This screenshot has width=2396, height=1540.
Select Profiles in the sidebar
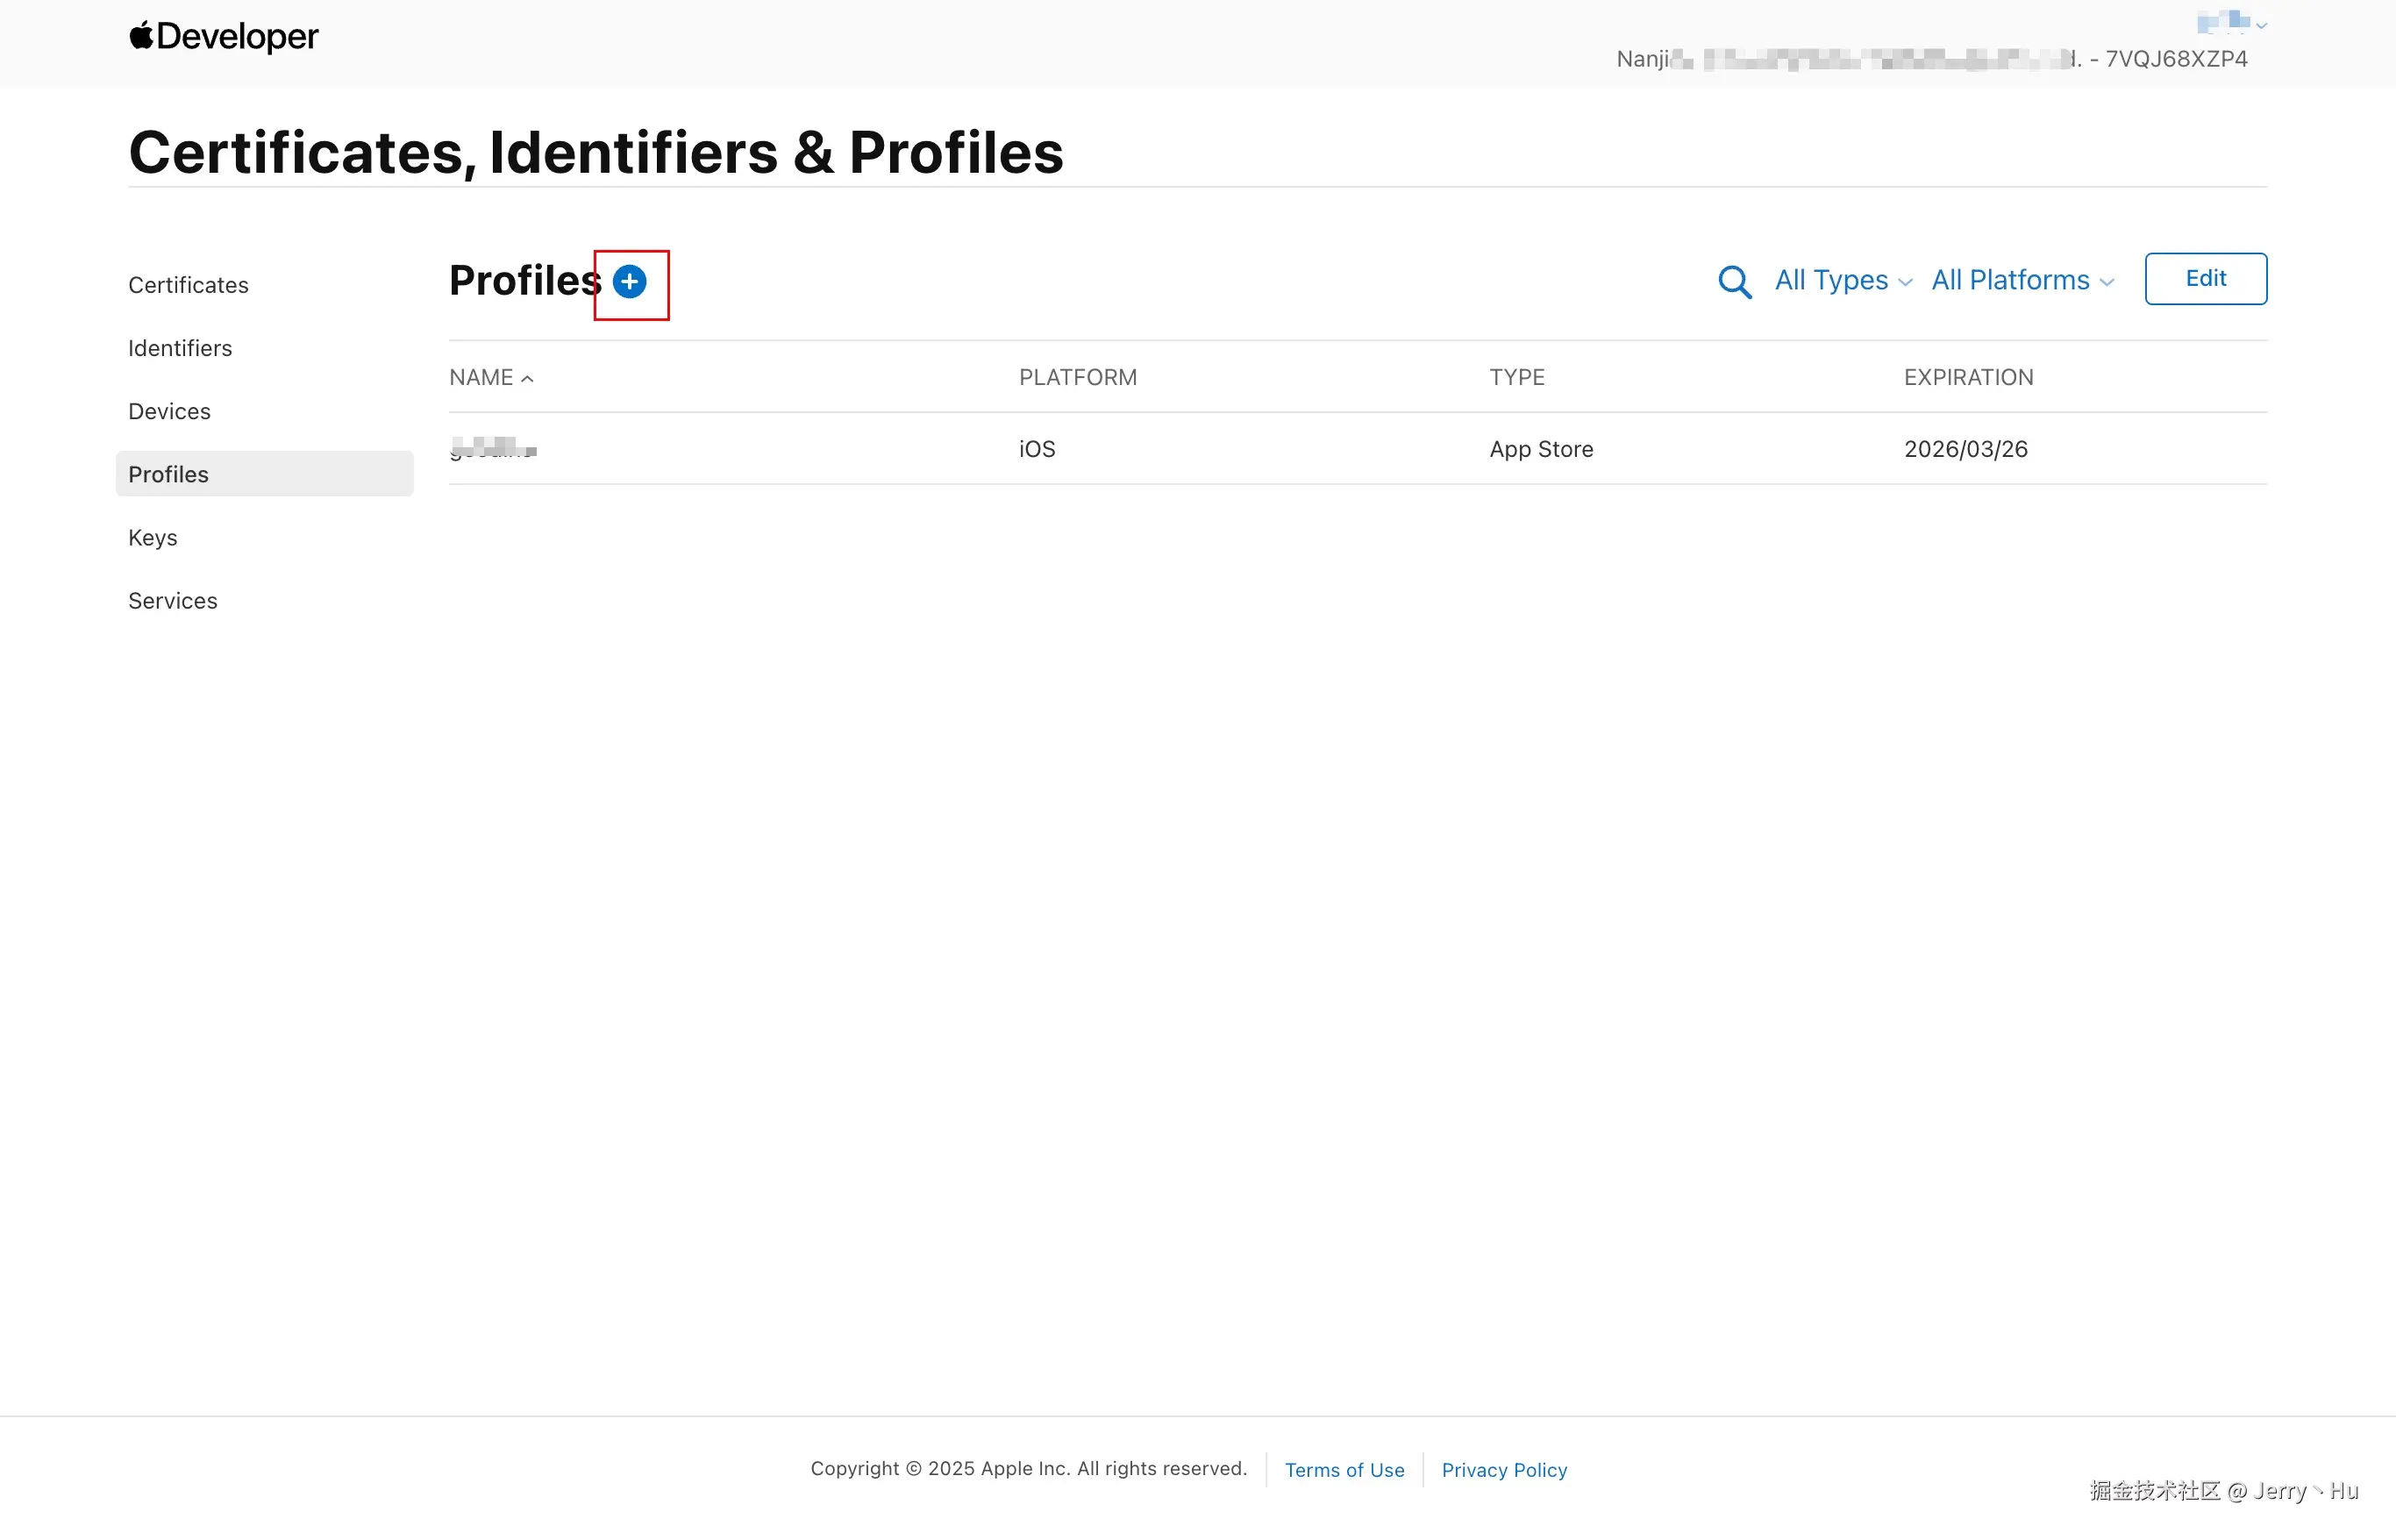pyautogui.click(x=168, y=474)
